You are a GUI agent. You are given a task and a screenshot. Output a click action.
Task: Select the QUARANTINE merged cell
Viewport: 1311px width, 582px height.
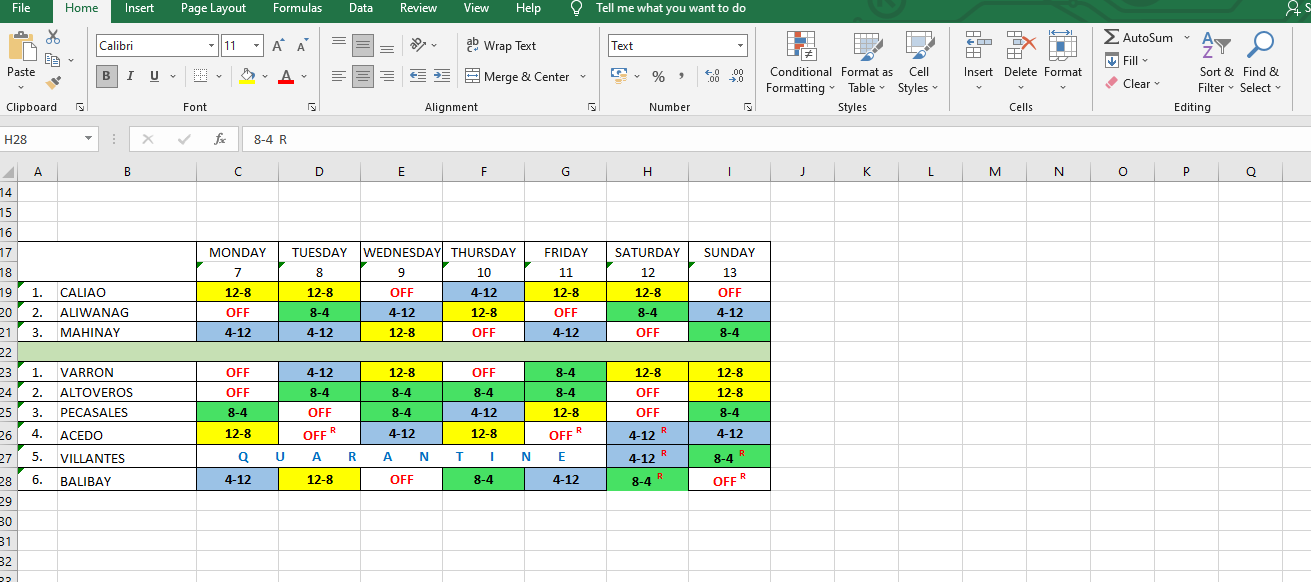coord(401,456)
